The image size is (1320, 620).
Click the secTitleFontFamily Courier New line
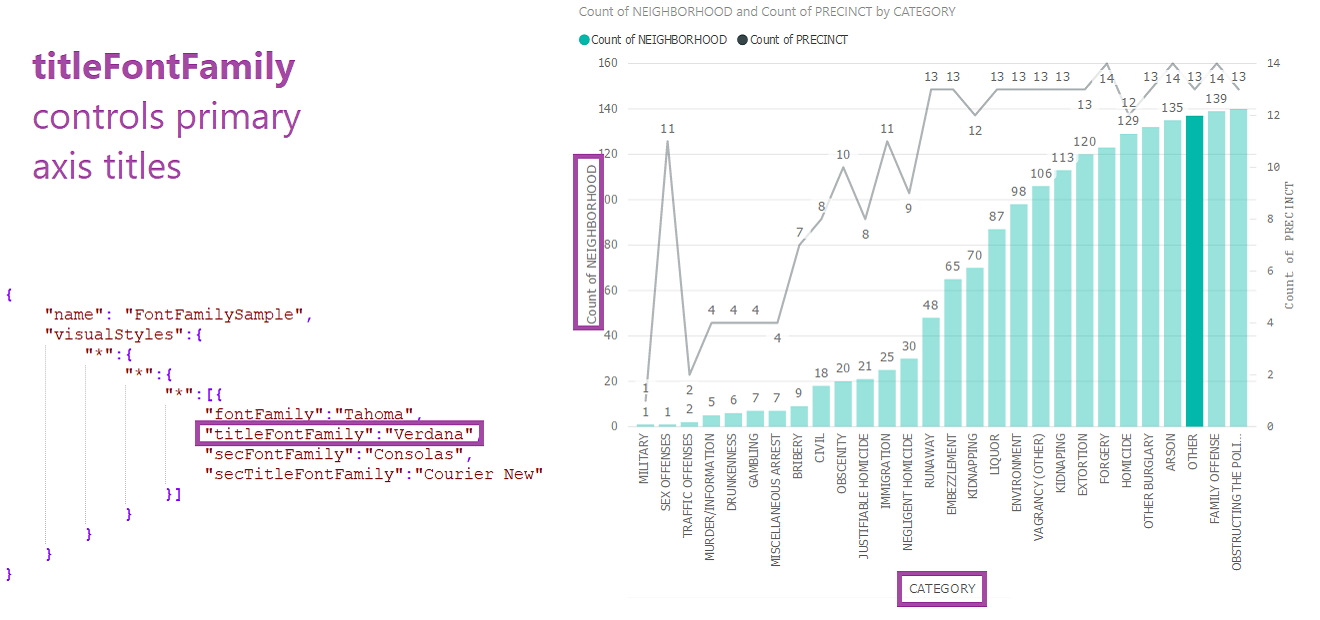(372, 474)
